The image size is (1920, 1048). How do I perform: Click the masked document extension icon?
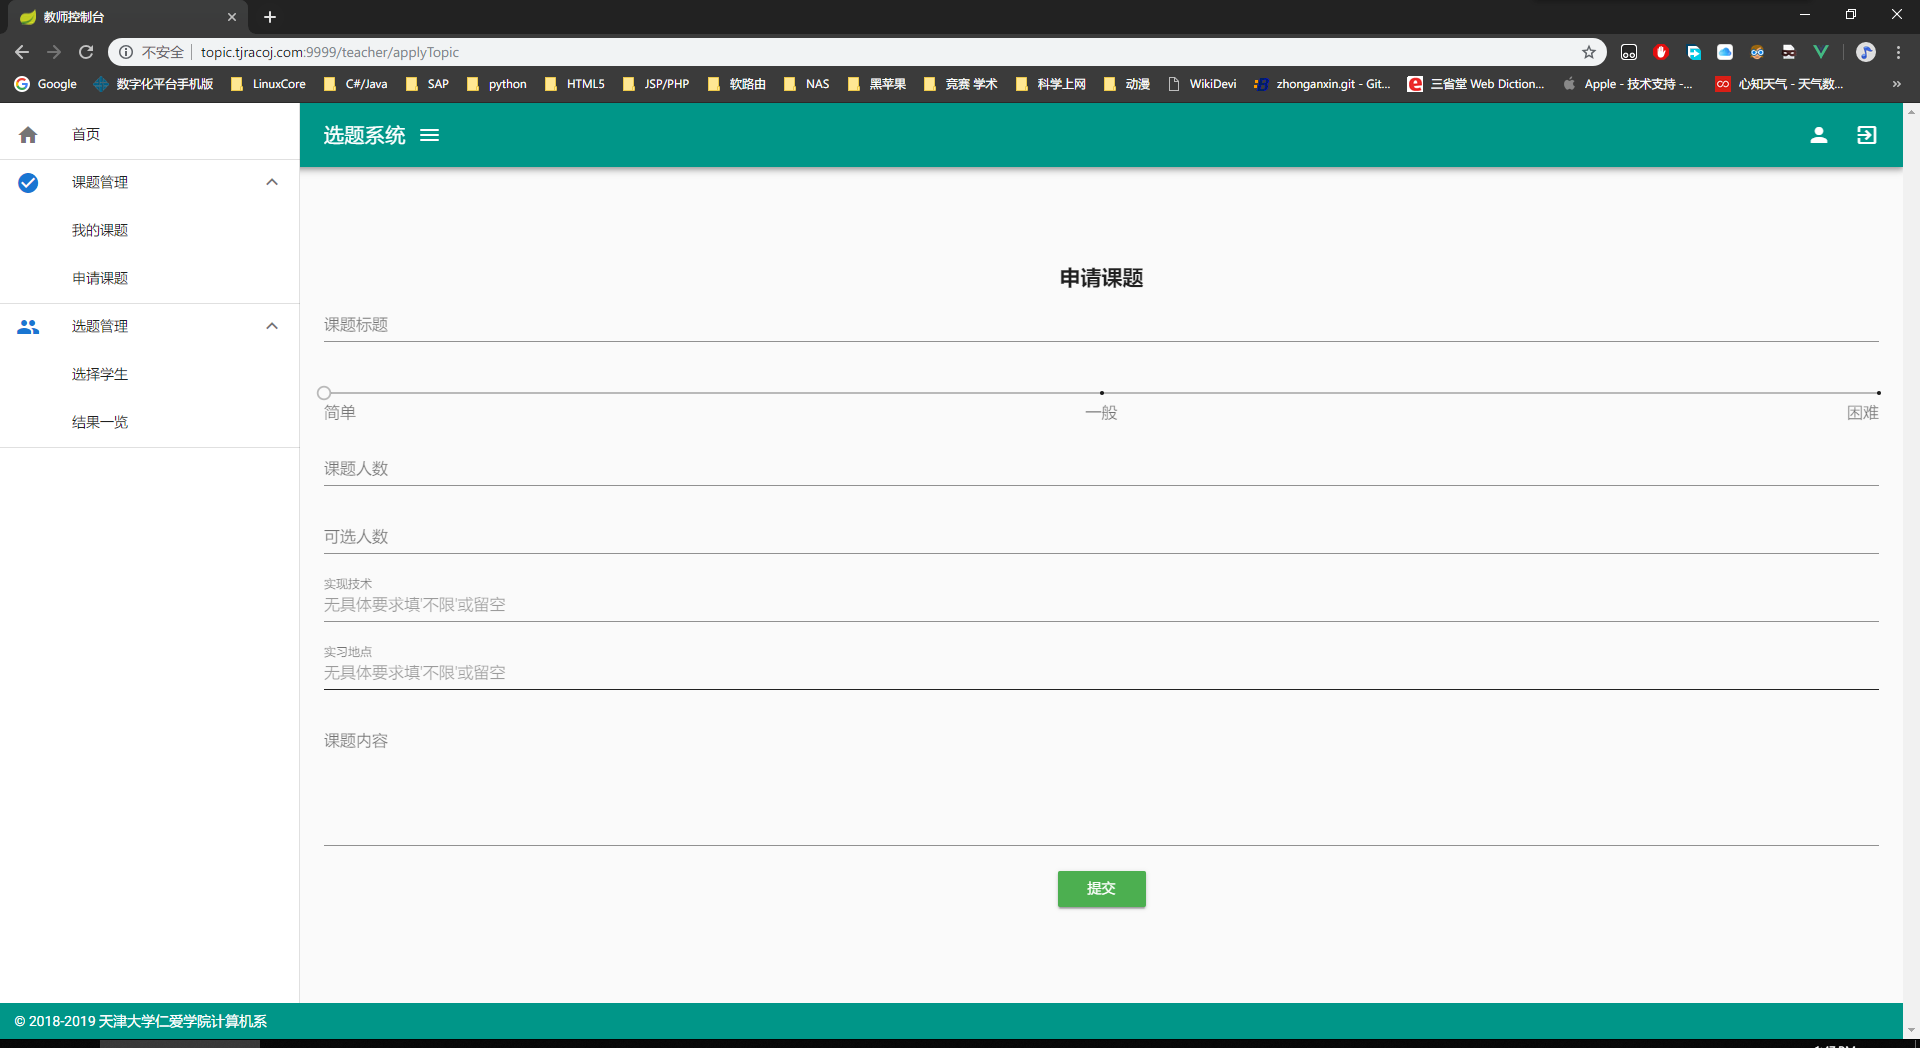[1789, 52]
